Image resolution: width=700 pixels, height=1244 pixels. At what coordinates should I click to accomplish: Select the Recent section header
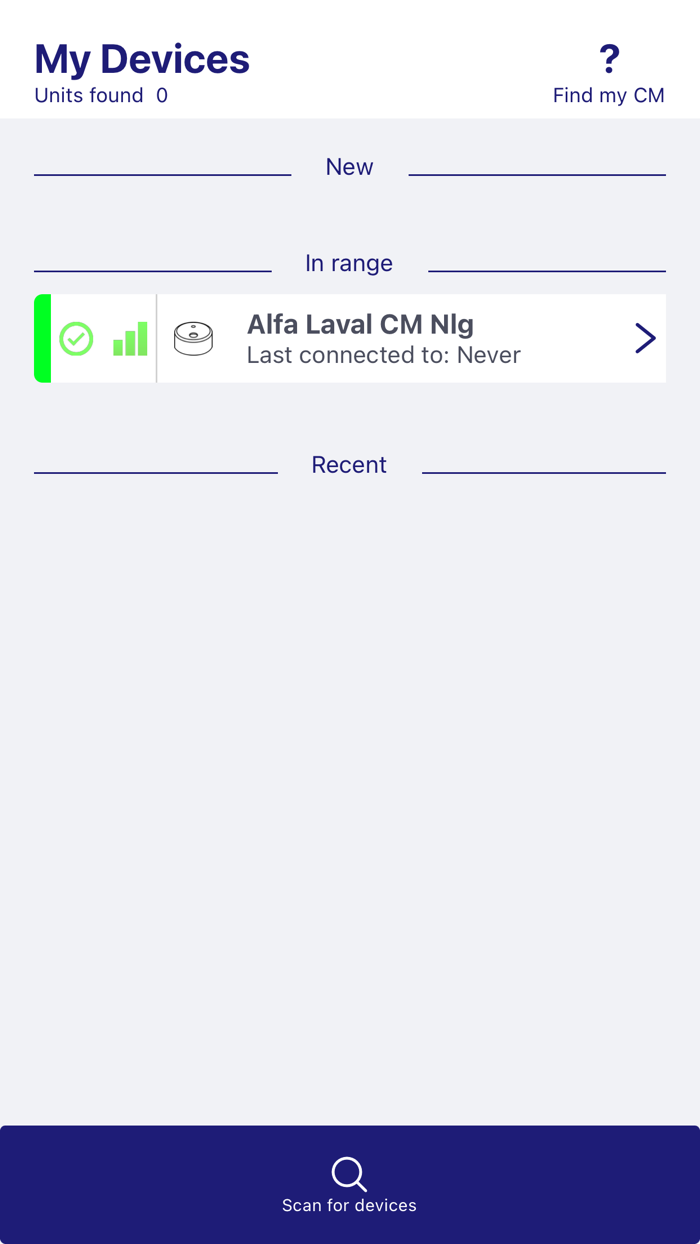point(348,464)
